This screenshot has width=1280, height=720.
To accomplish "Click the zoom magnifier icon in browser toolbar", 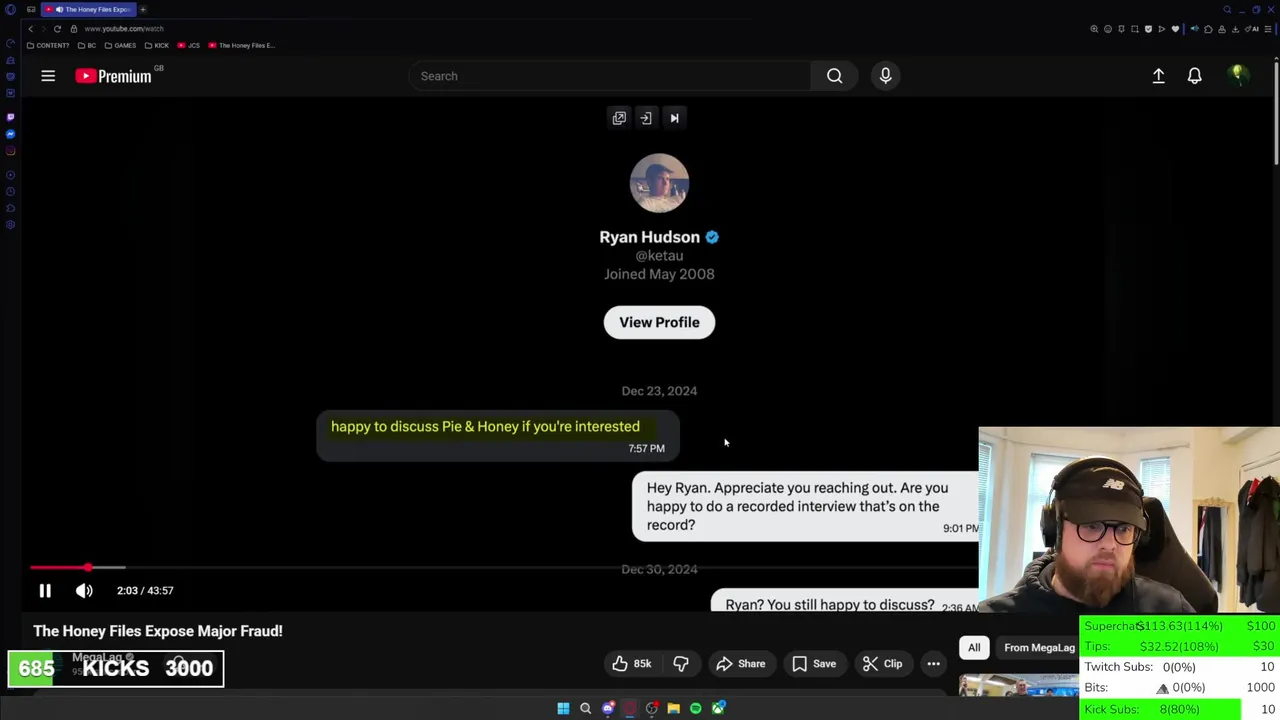I will tap(1094, 29).
